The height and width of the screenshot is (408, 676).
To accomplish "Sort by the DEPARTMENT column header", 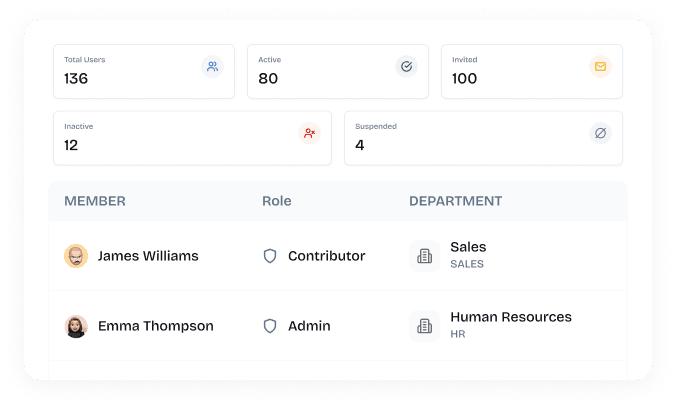I will [x=456, y=201].
